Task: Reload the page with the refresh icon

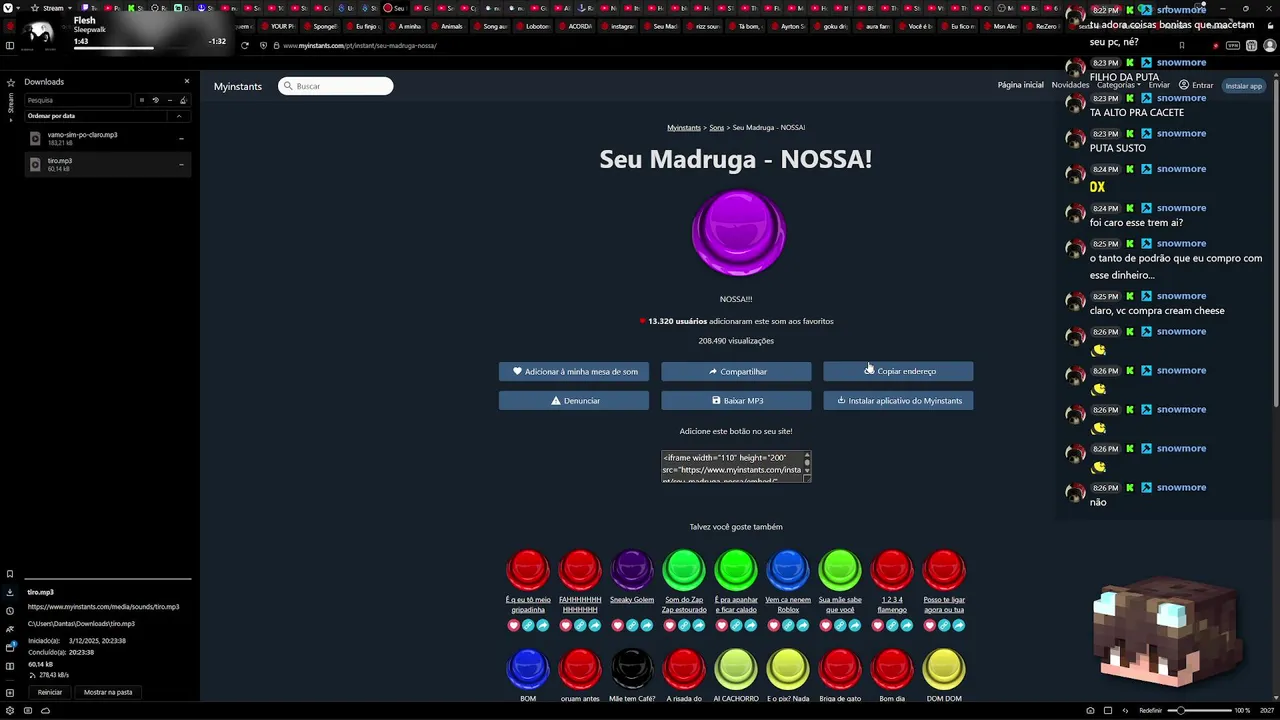Action: click(x=245, y=45)
